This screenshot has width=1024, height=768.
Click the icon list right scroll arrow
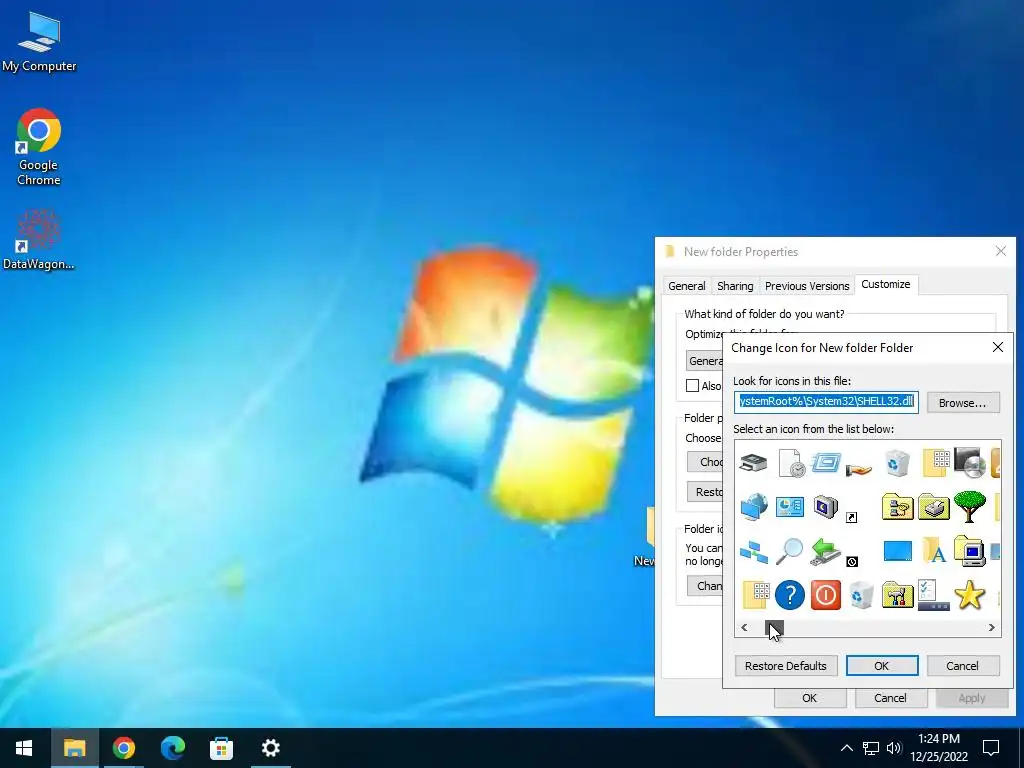pyautogui.click(x=991, y=628)
